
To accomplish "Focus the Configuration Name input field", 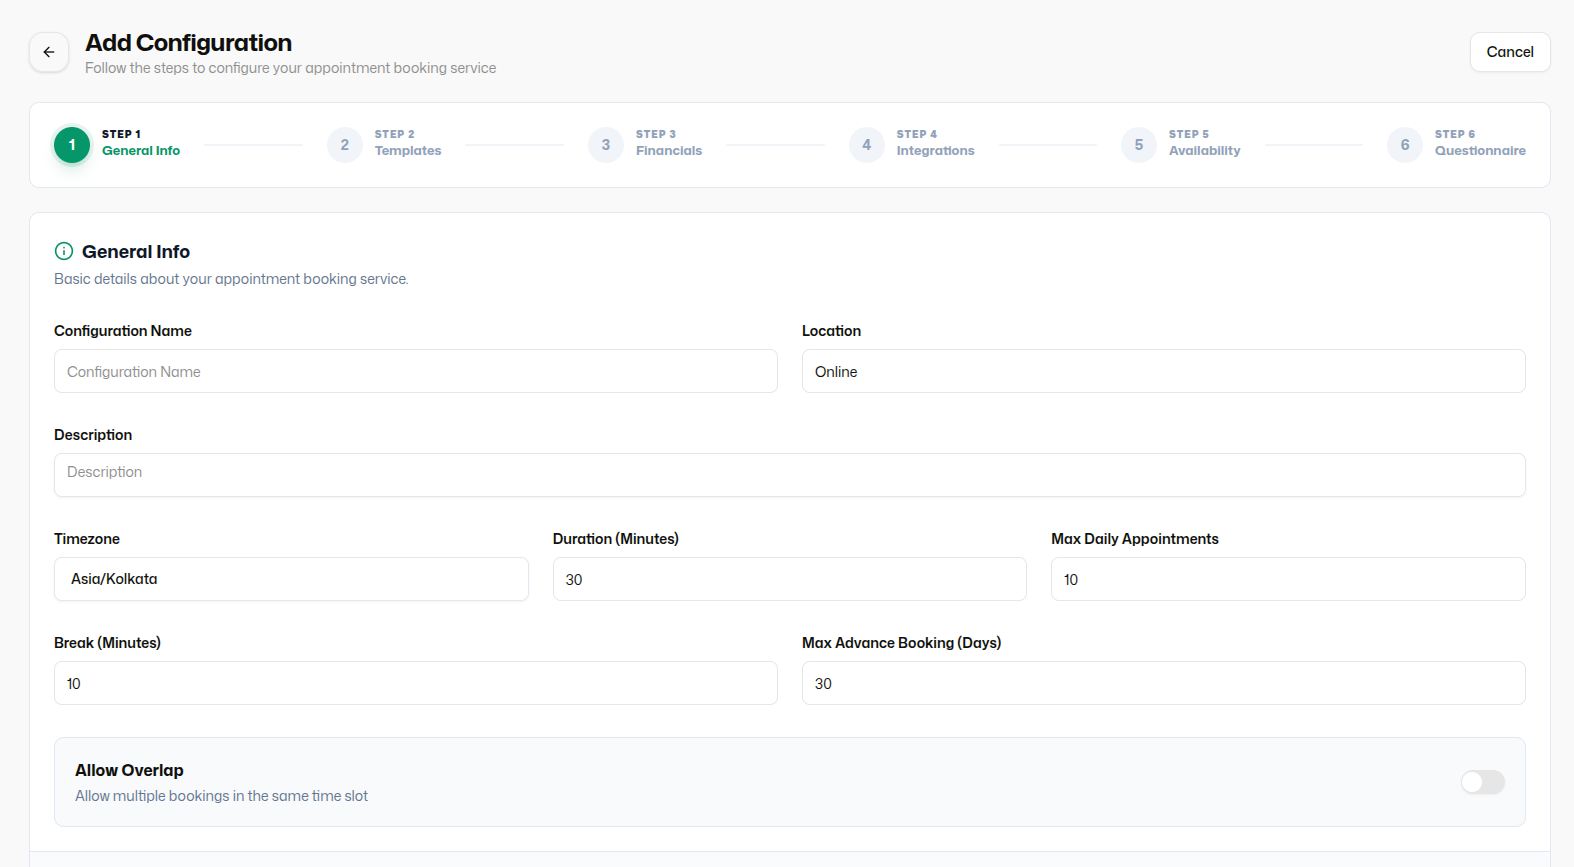I will pos(416,371).
